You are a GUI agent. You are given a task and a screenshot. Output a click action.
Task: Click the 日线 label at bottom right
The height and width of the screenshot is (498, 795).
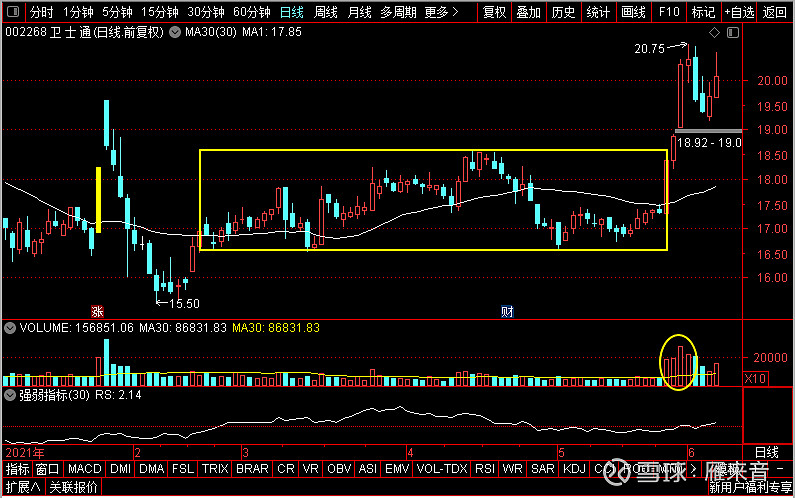[x=767, y=452]
